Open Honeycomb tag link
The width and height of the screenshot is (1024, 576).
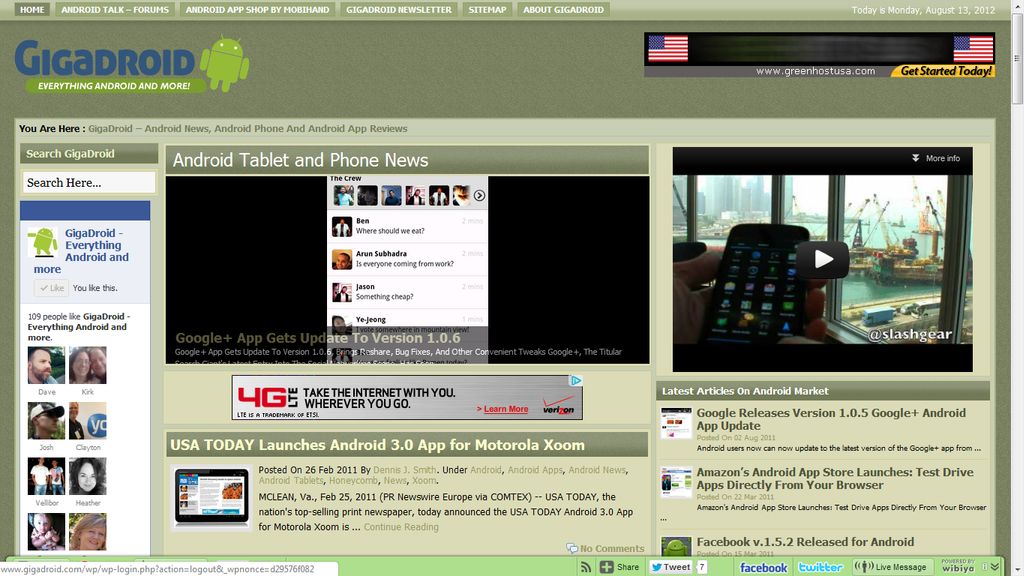353,480
